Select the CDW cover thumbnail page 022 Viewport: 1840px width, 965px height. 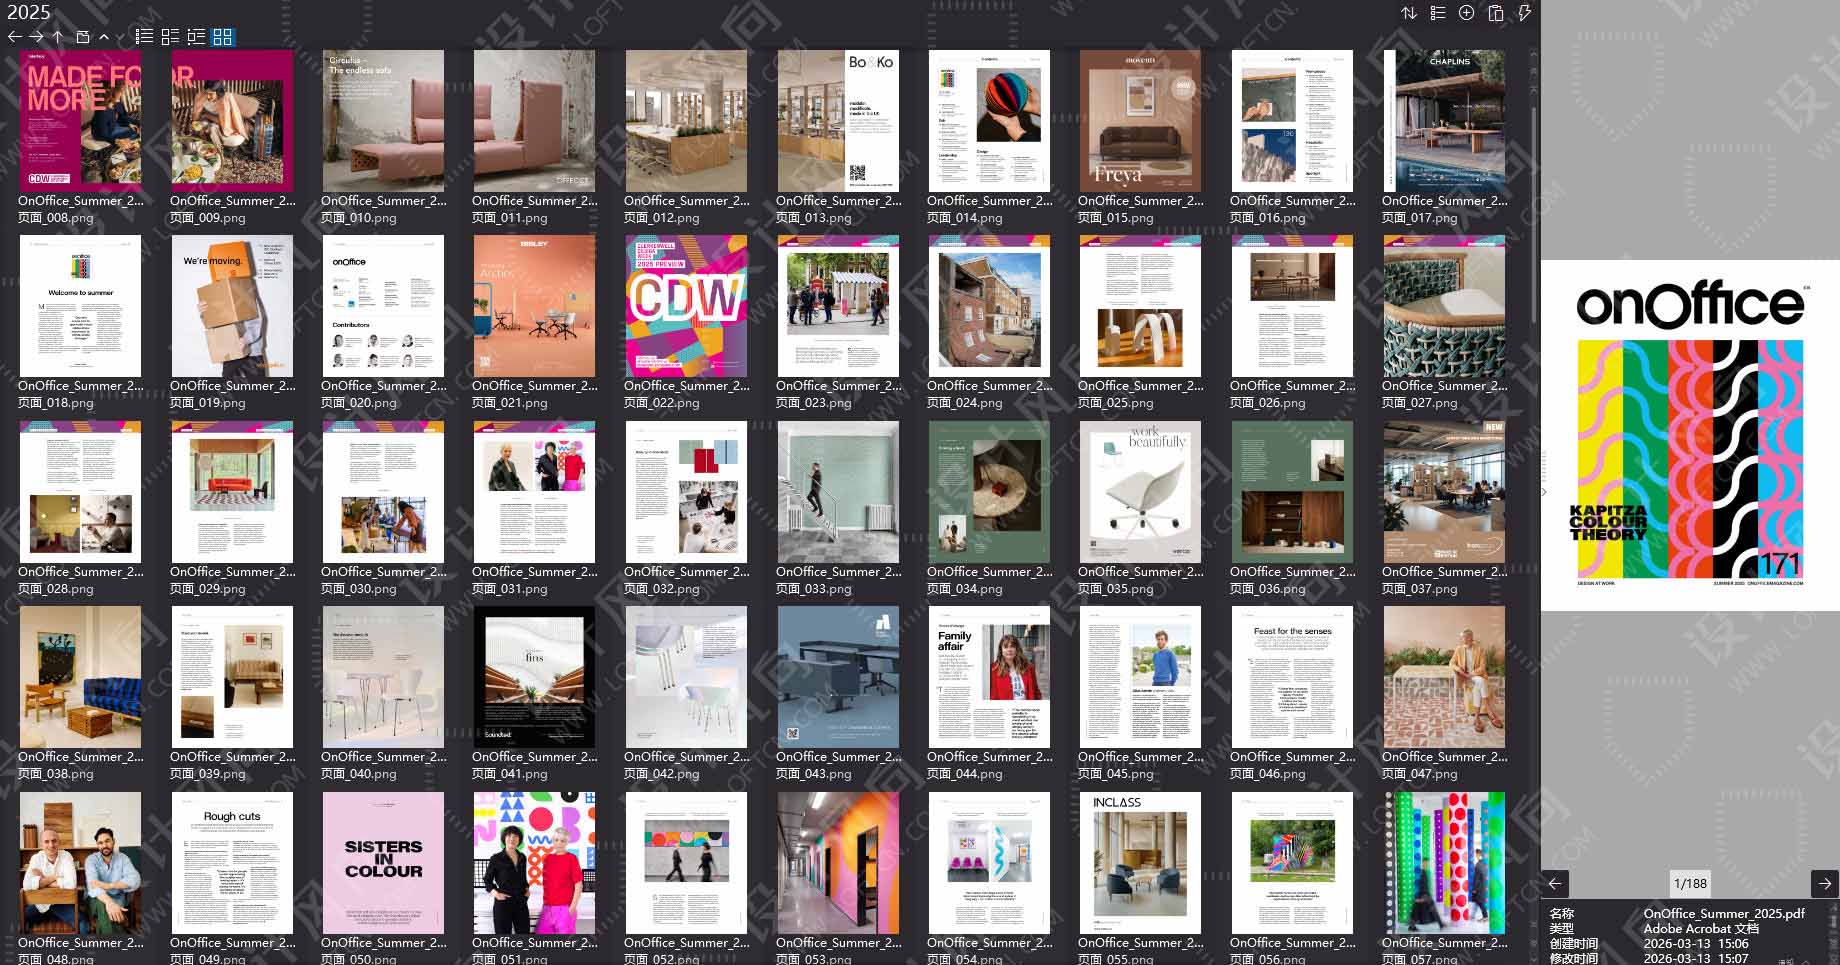686,305
